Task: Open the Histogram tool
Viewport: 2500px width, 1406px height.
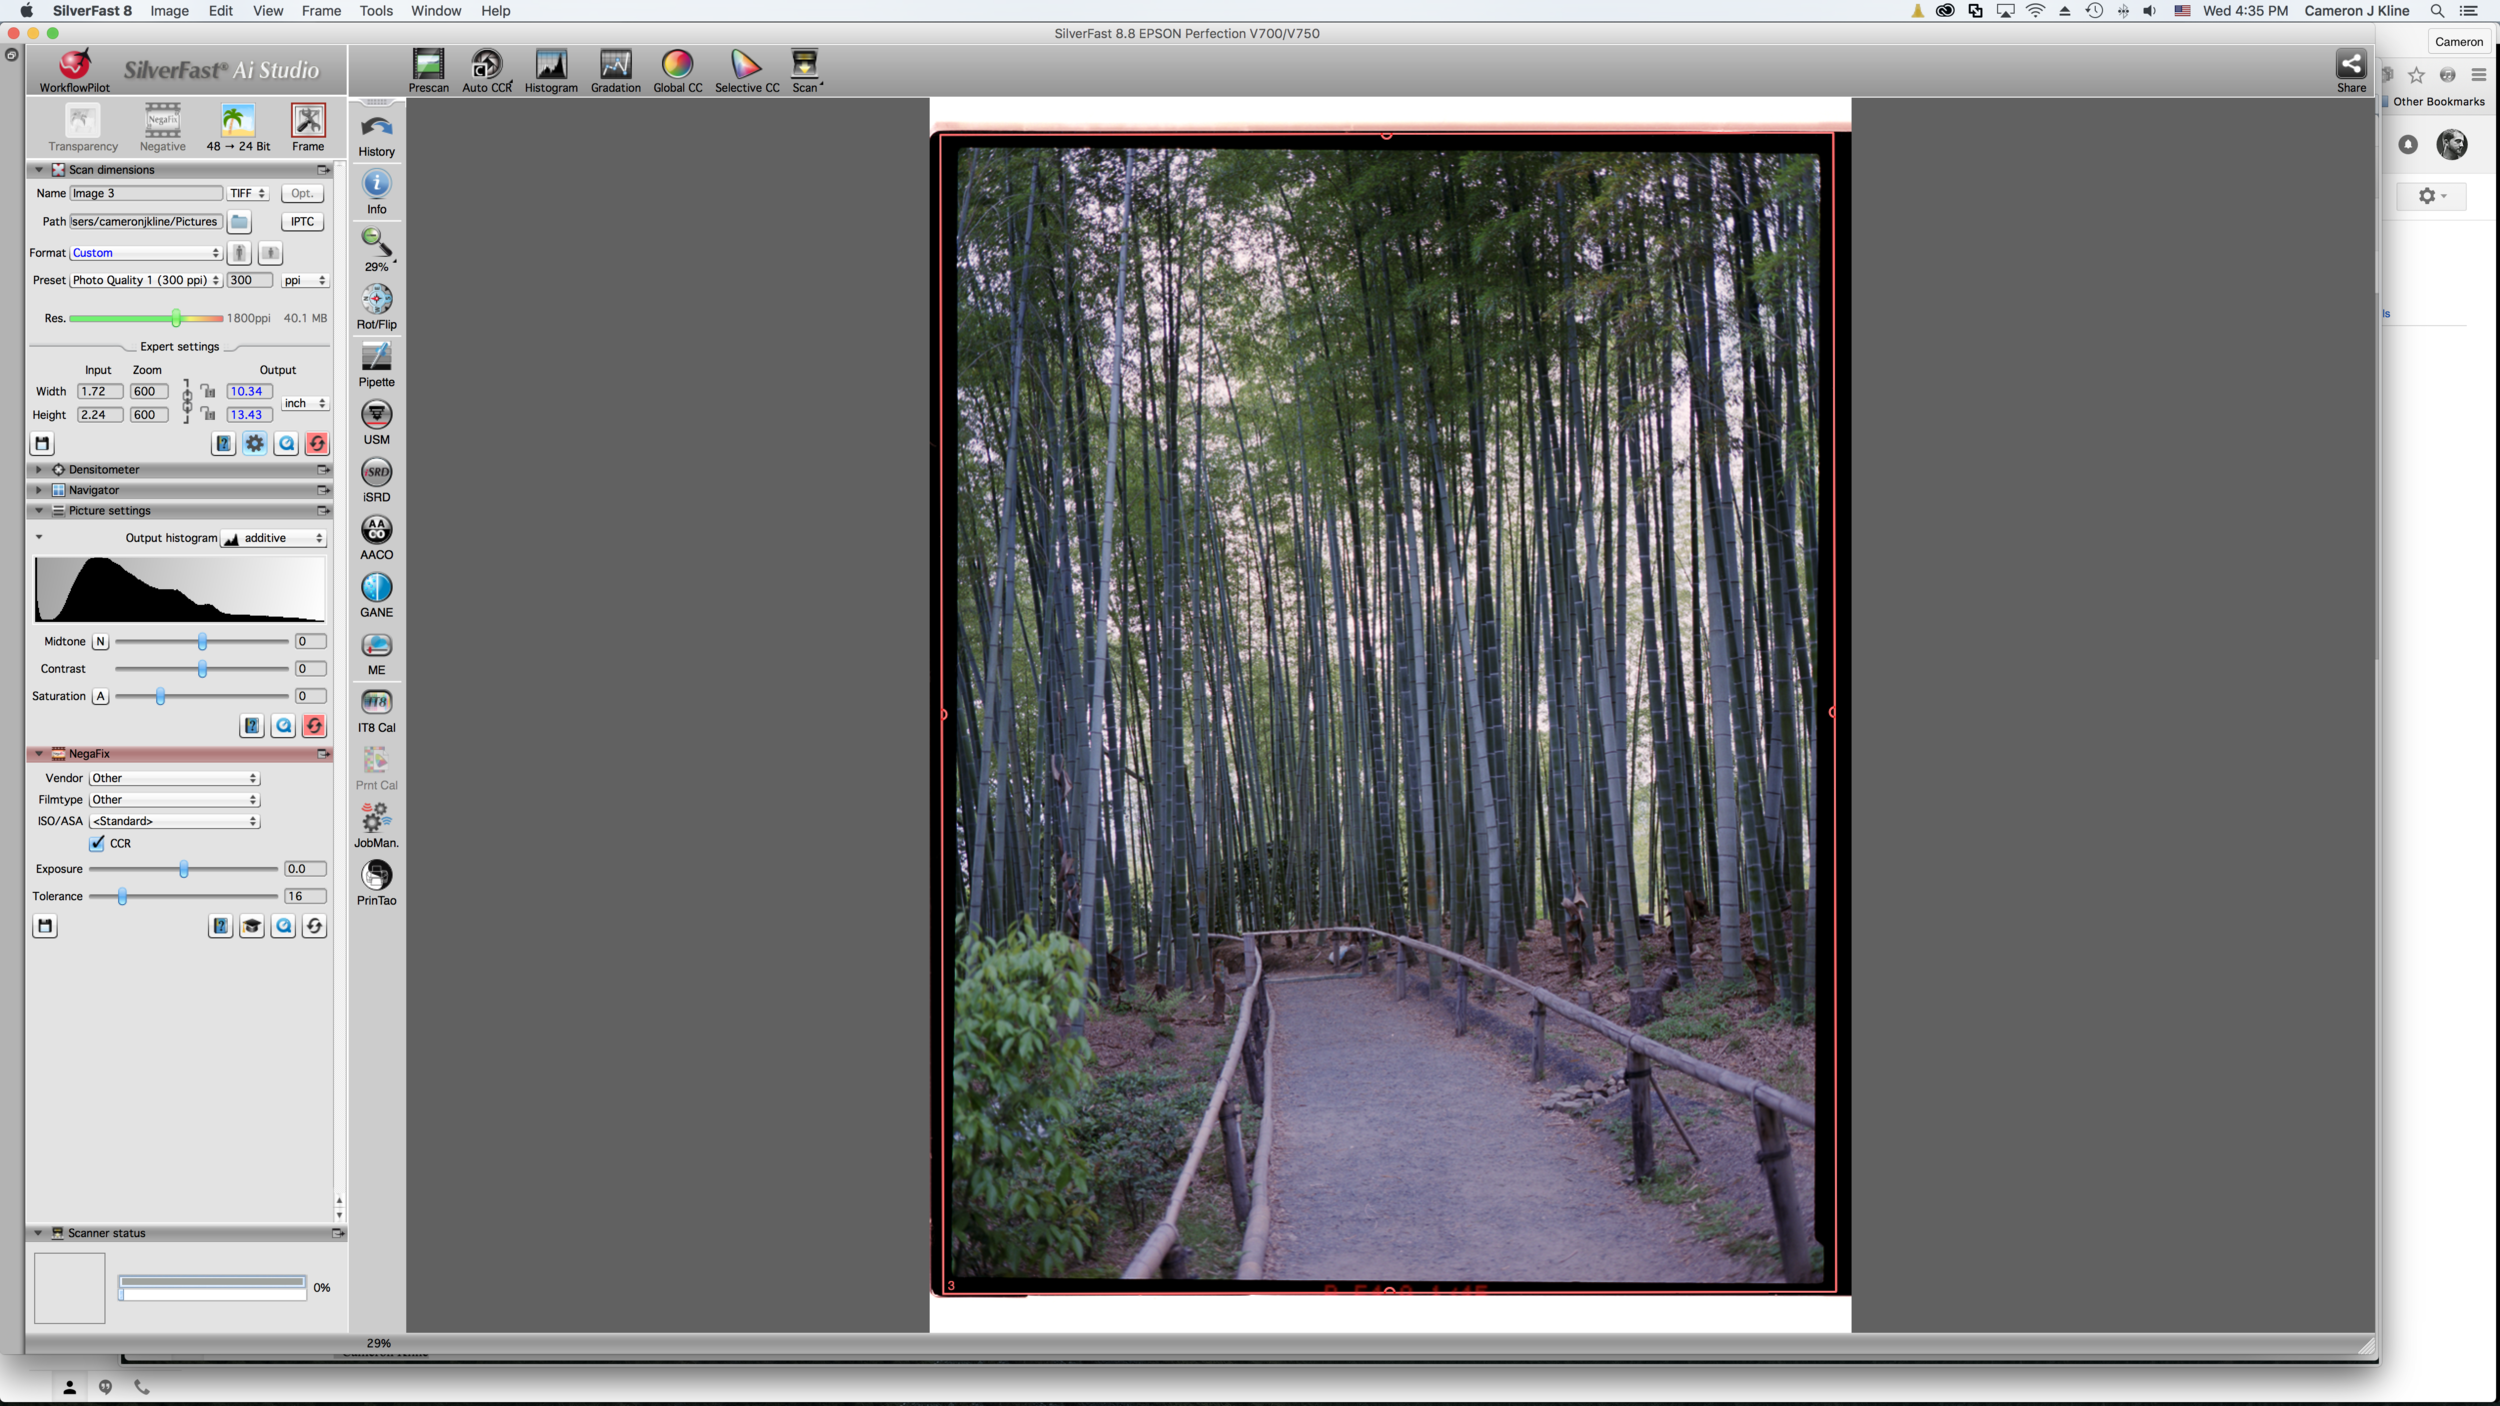Action: pyautogui.click(x=551, y=71)
